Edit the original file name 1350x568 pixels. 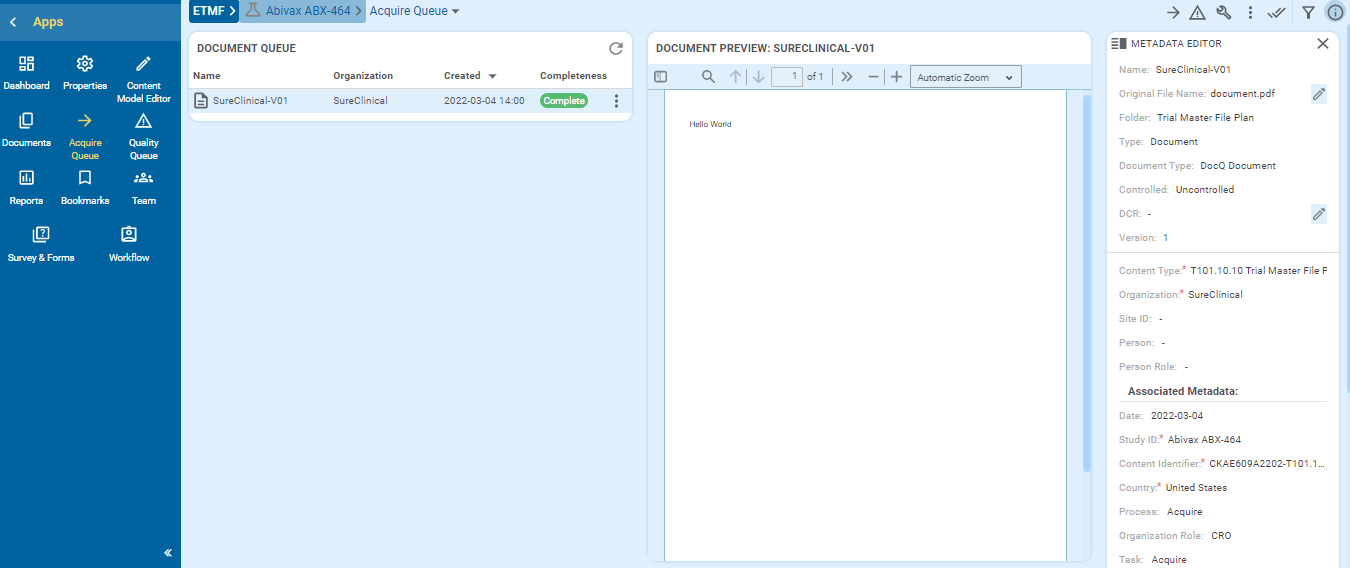[1318, 94]
